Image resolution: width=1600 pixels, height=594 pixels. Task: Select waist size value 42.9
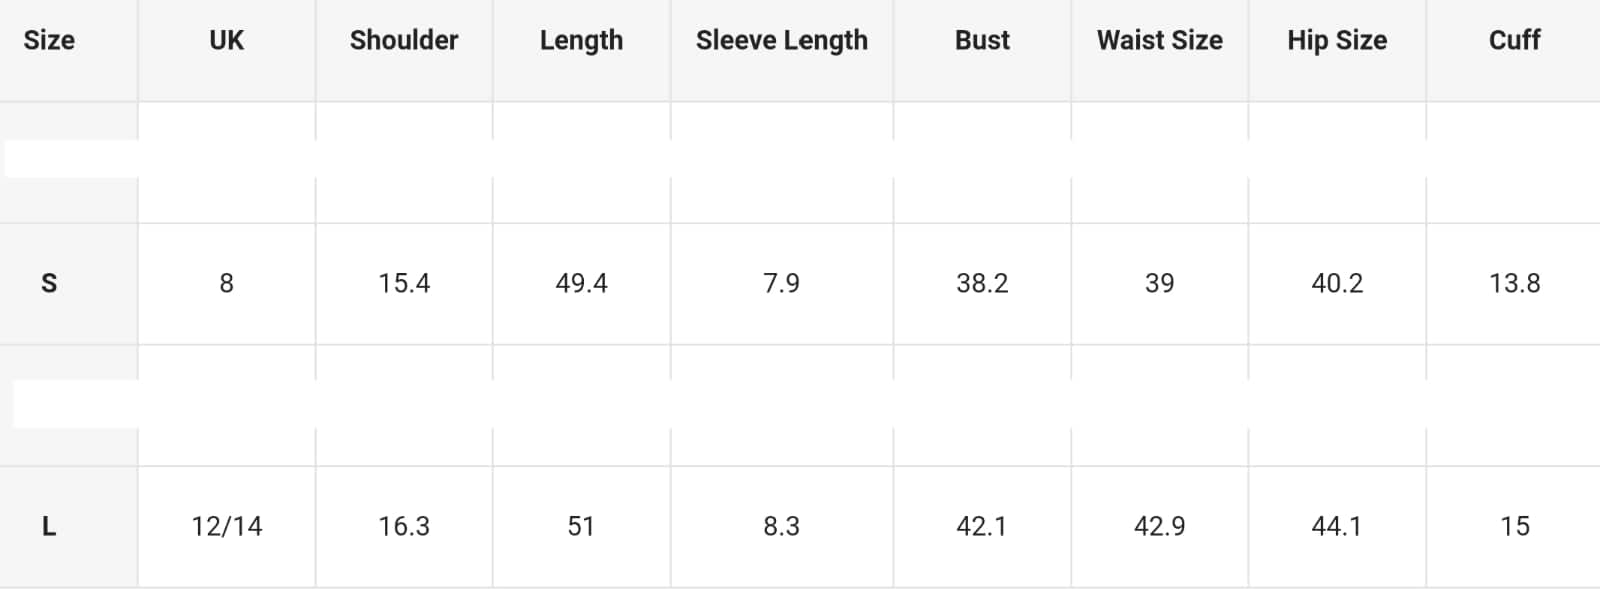pos(1160,526)
